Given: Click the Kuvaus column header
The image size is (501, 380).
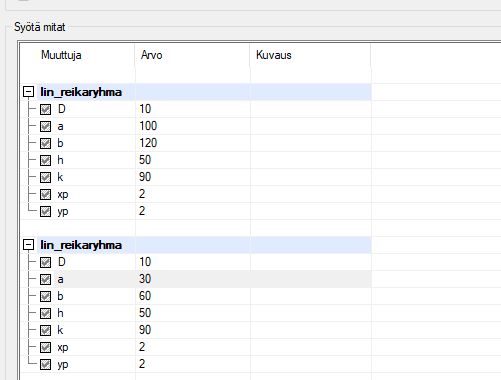Looking at the screenshot, I should 311,55.
